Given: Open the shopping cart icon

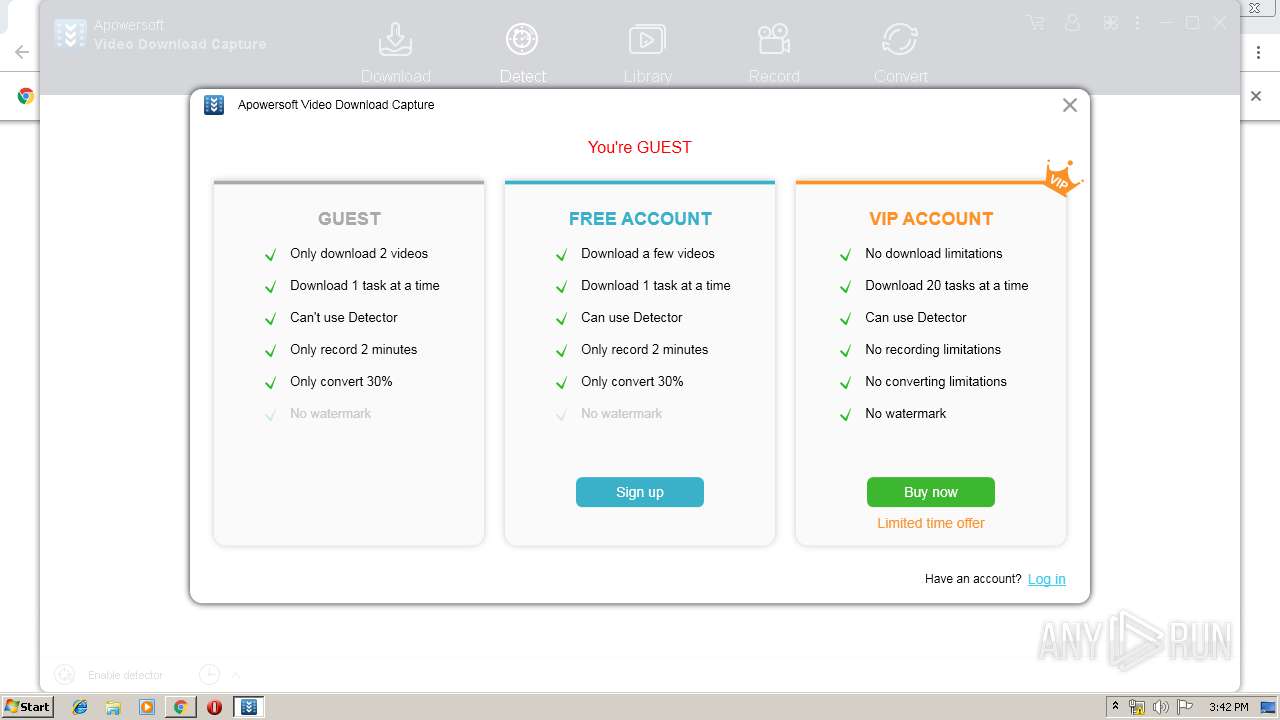Looking at the screenshot, I should point(1035,22).
